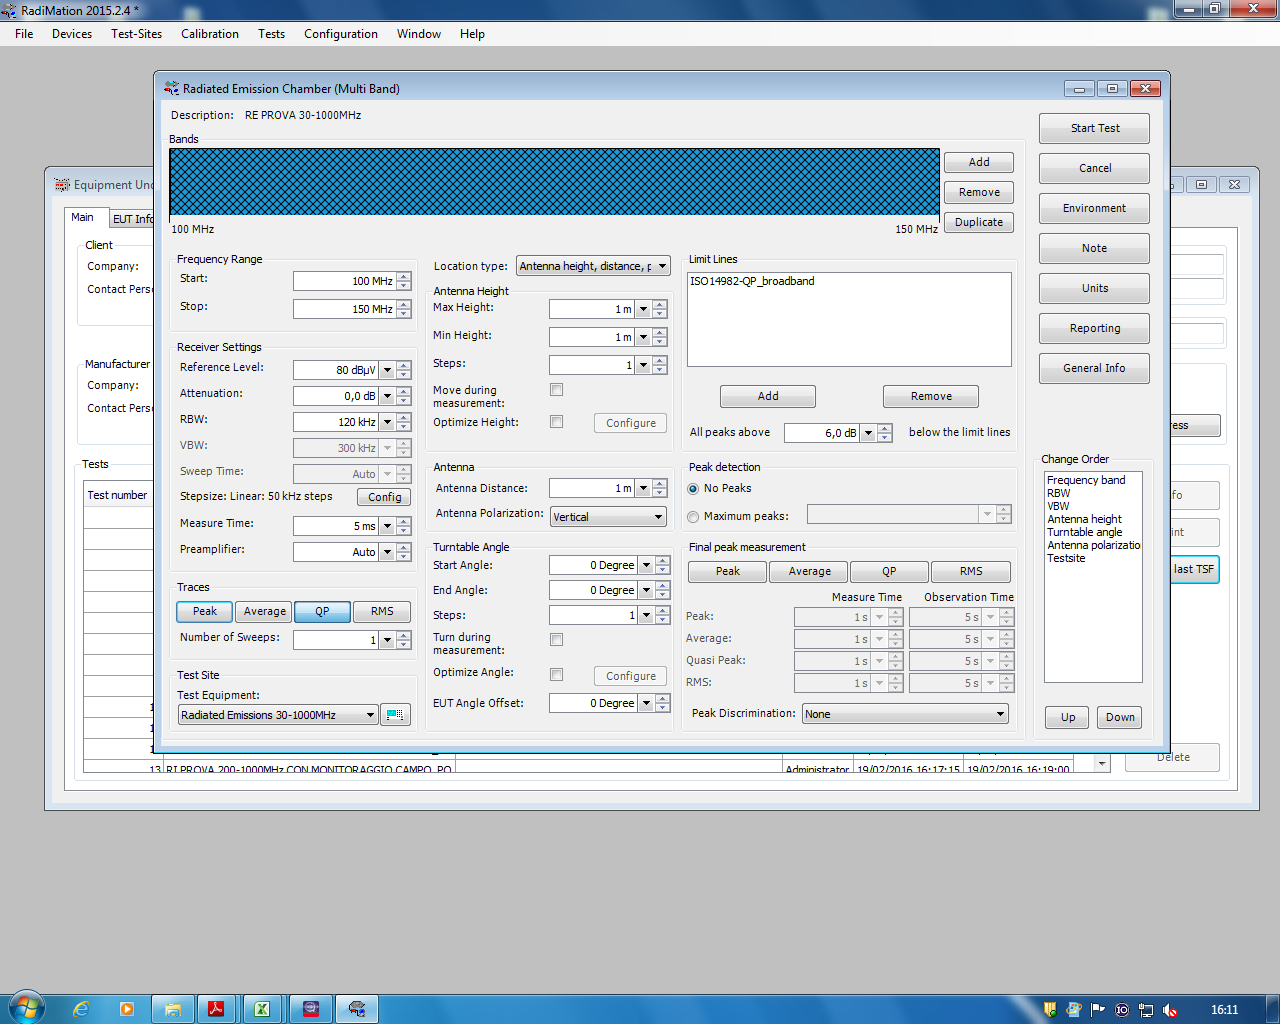1280x1024 pixels.
Task: Open Max Height unit dropdown arrow
Action: pyautogui.click(x=643, y=310)
